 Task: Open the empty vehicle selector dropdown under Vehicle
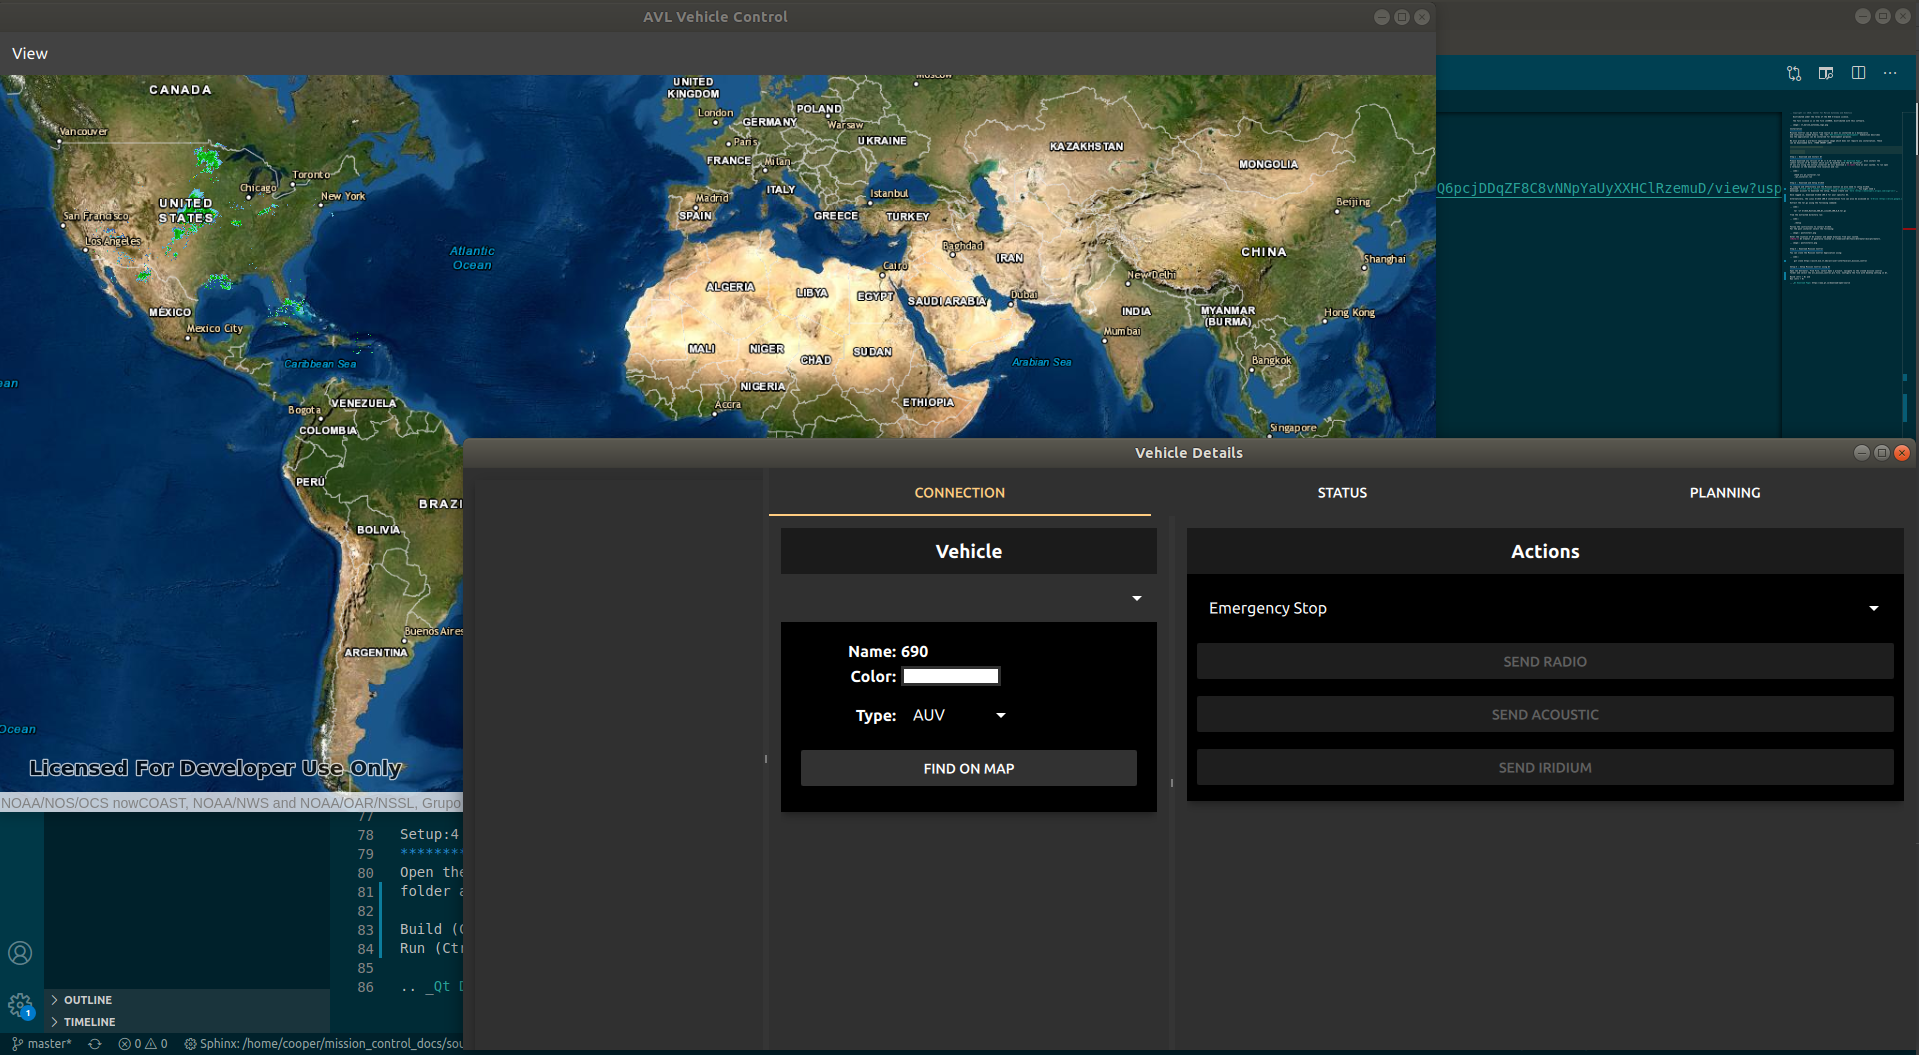tap(969, 598)
